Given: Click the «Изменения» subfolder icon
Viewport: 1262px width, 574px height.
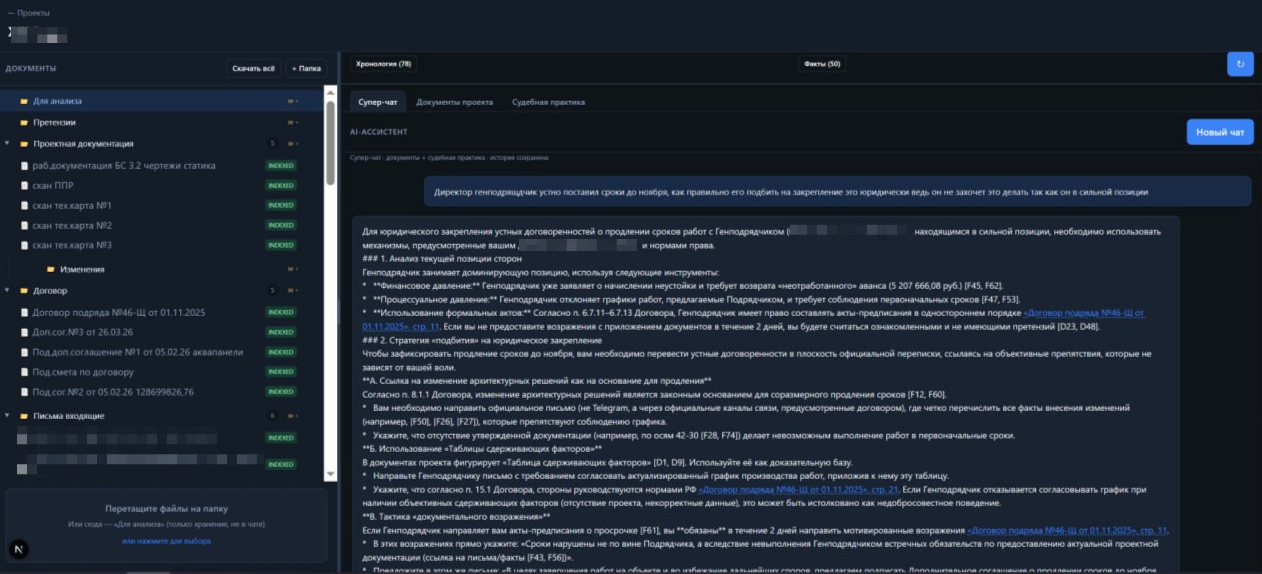Looking at the screenshot, I should point(50,269).
